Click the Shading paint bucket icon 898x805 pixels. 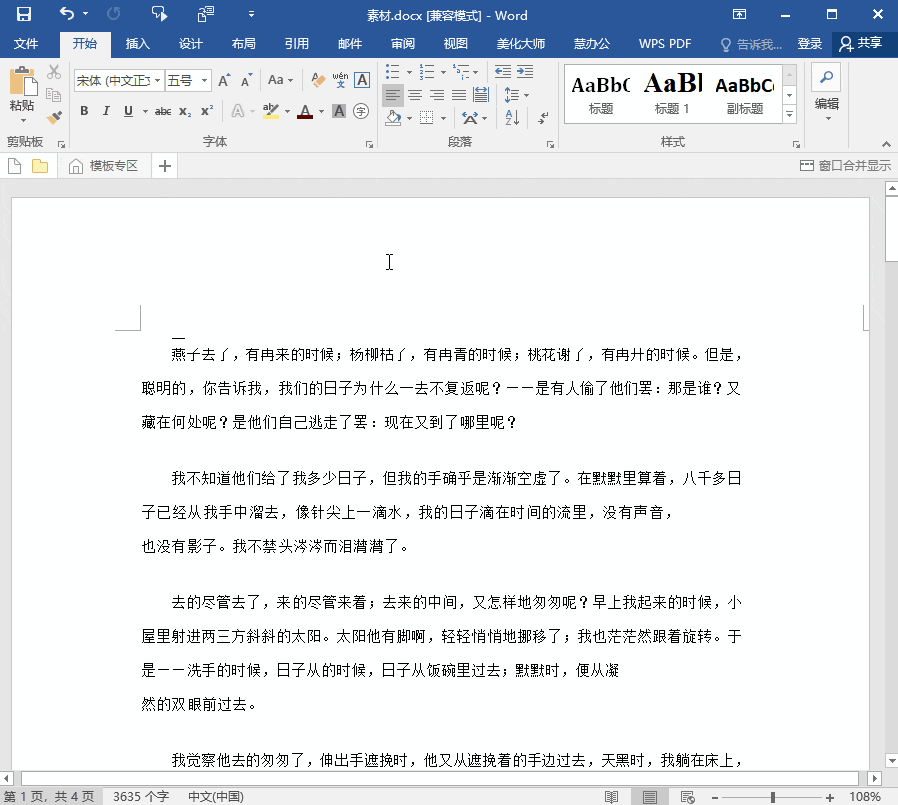tap(393, 117)
